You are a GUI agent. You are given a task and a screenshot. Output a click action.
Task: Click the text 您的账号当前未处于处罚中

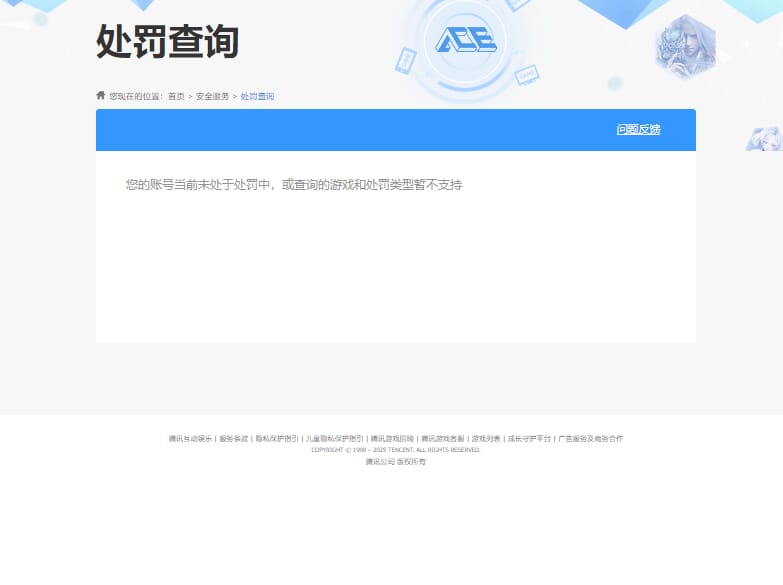(198, 185)
